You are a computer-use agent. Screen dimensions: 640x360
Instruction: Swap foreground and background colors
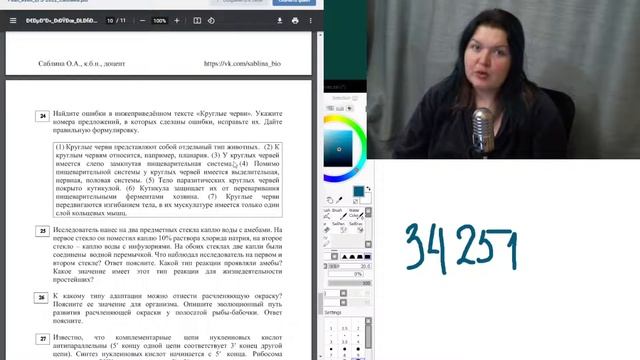[369, 189]
